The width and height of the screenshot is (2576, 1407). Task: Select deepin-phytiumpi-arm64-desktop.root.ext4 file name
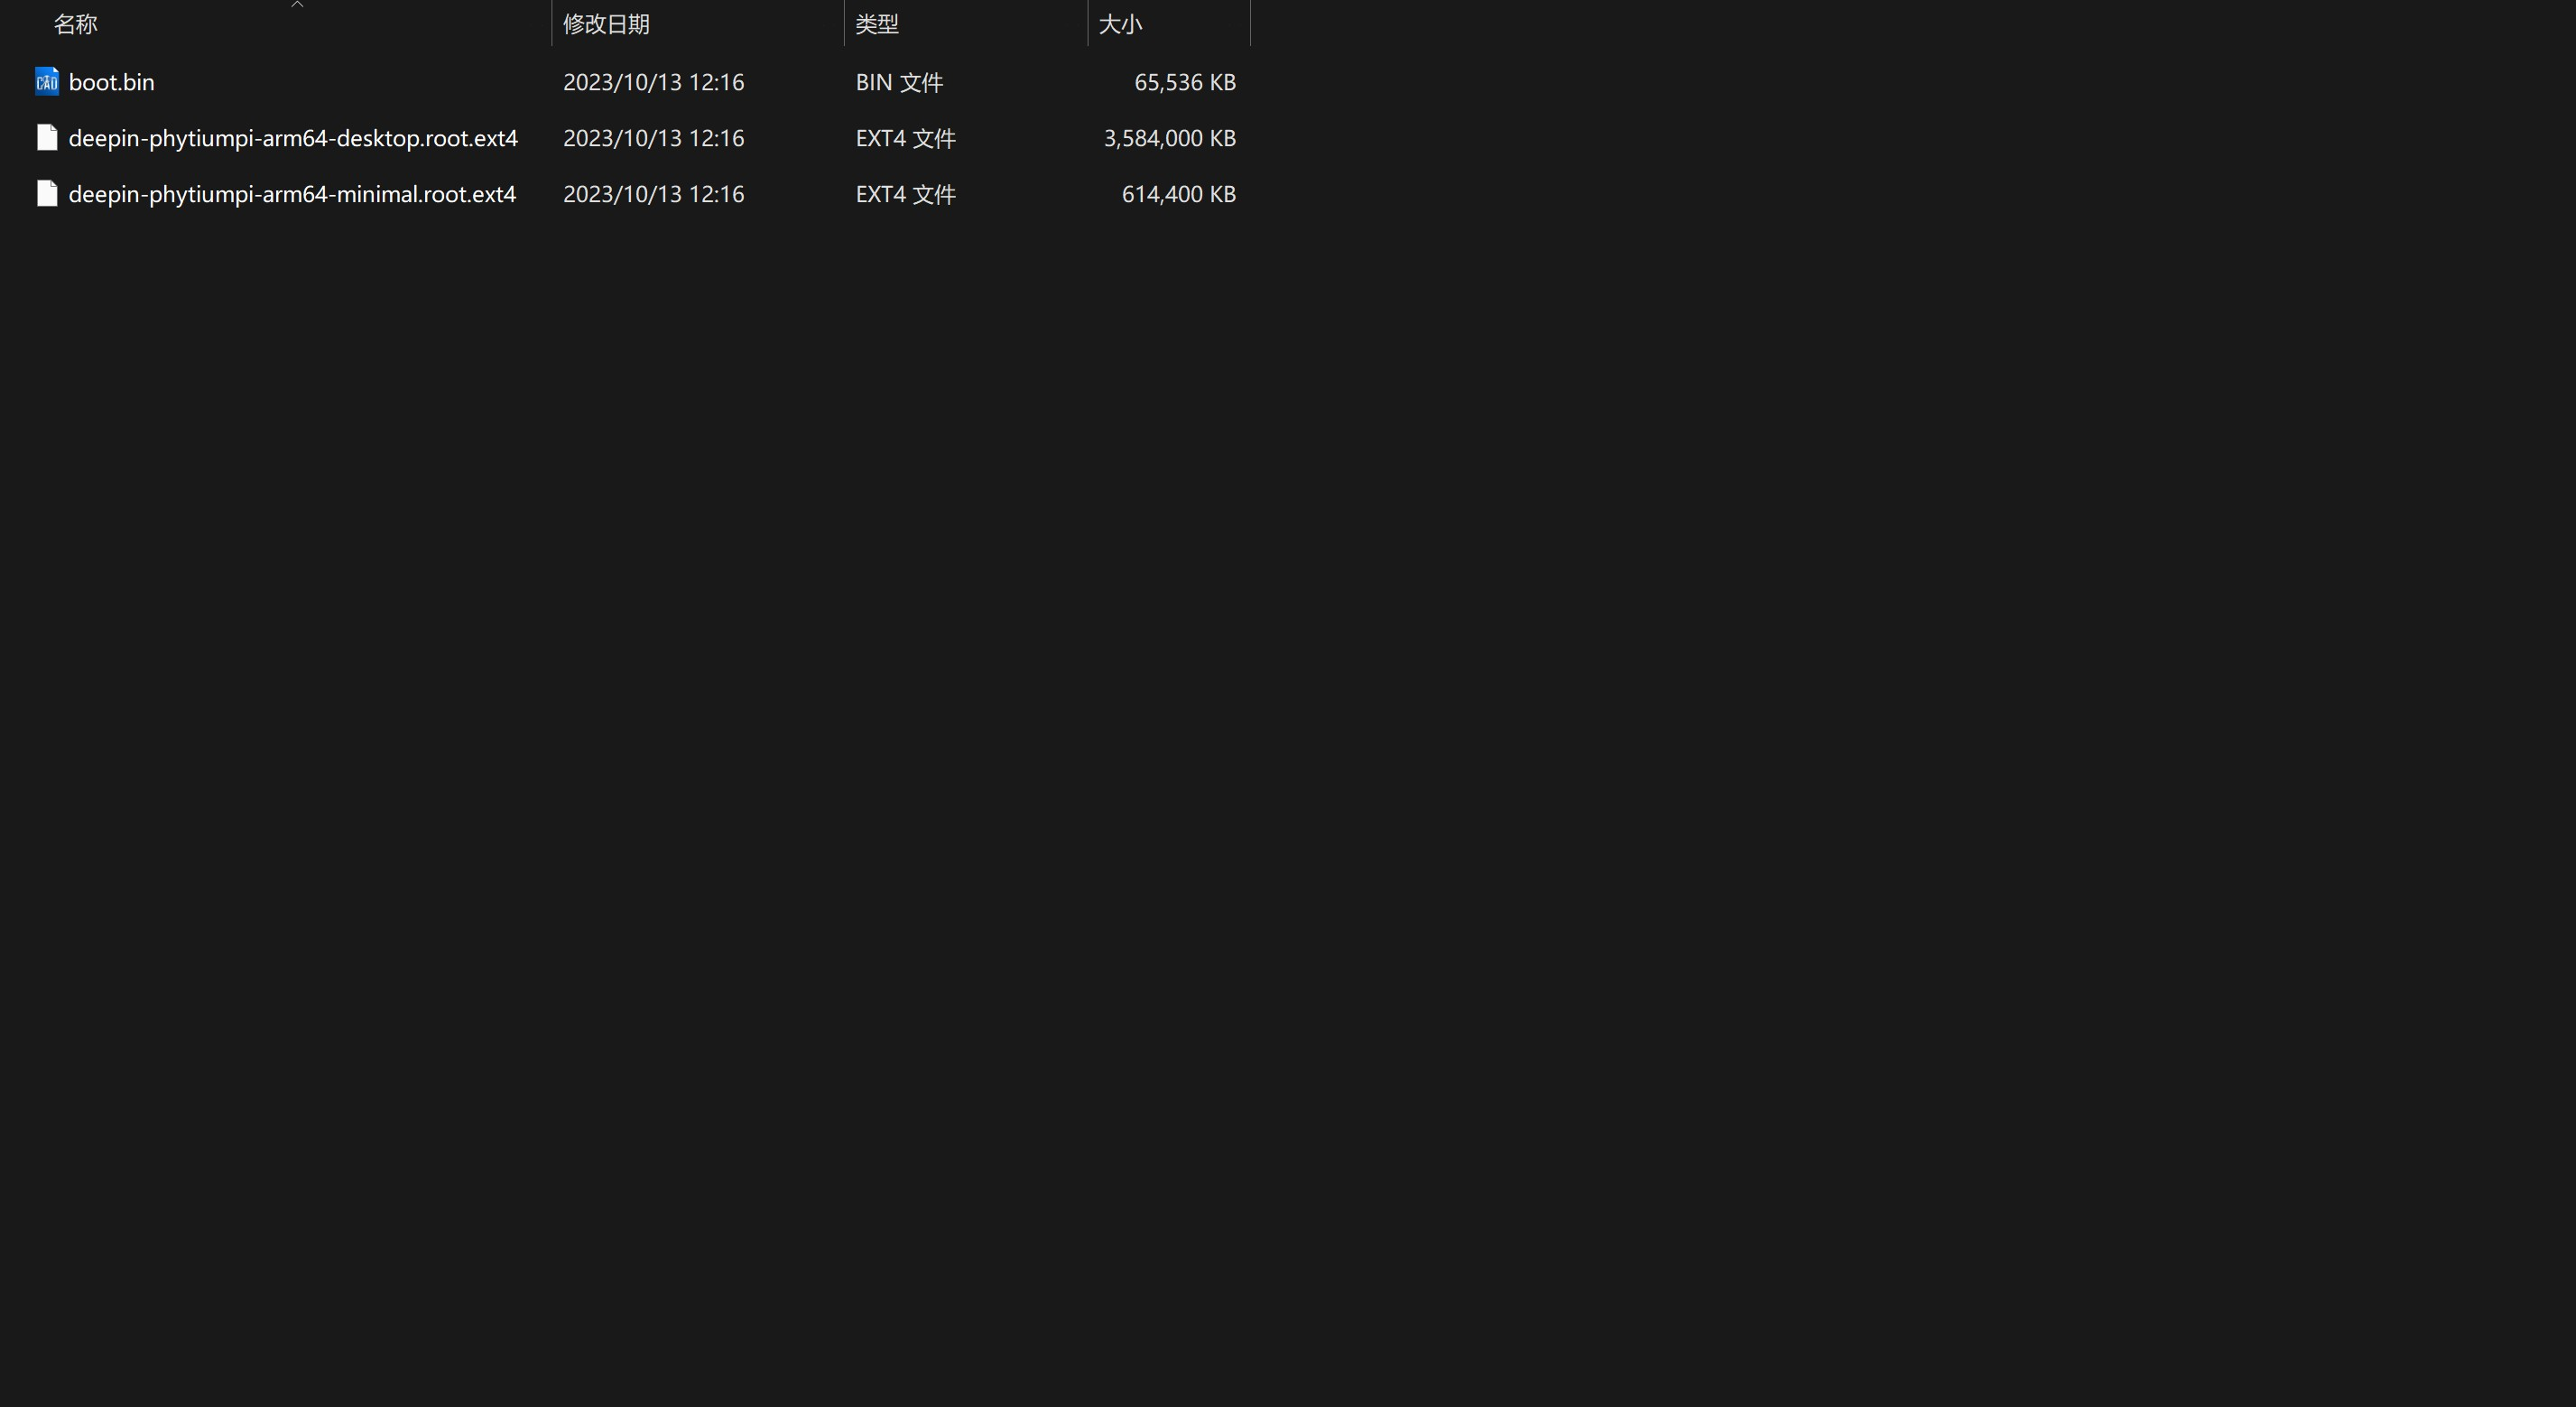pyautogui.click(x=293, y=138)
